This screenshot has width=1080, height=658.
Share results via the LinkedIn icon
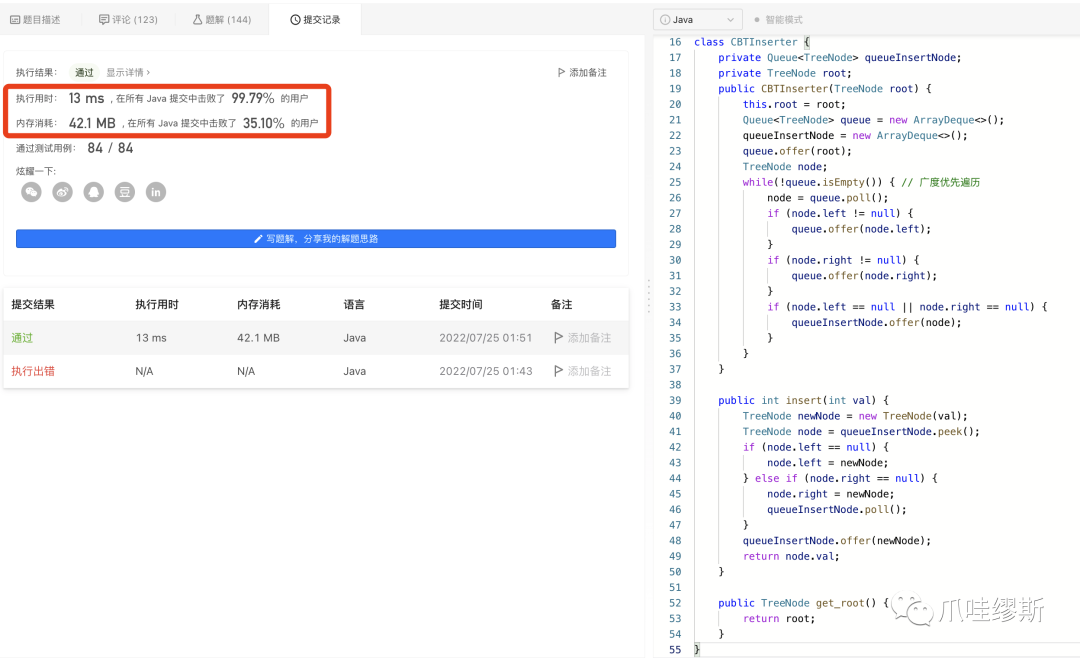155,191
